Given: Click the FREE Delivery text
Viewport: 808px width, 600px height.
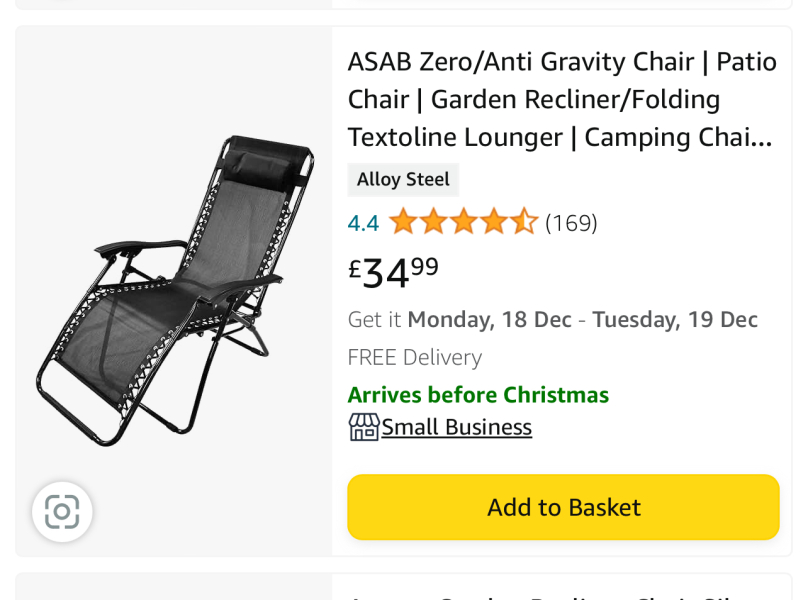Looking at the screenshot, I should (414, 357).
